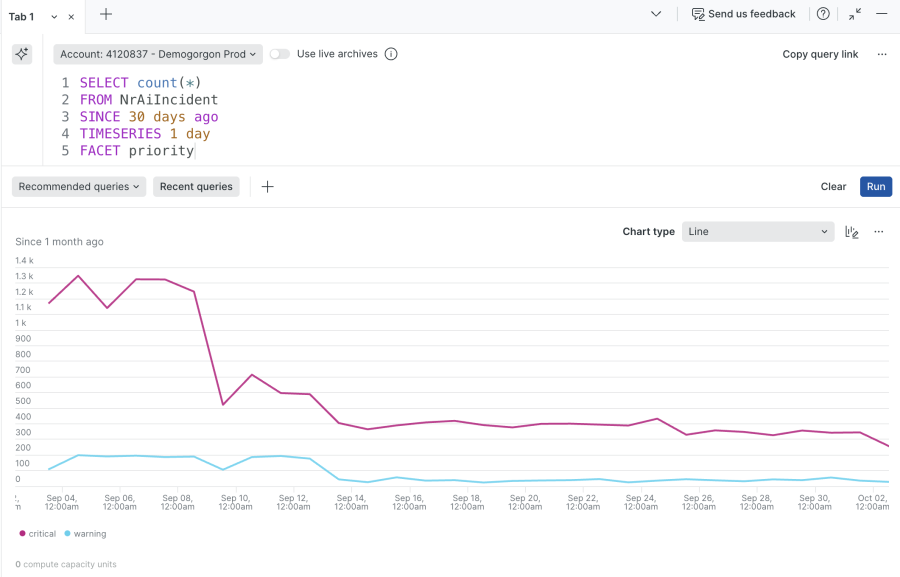The image size is (900, 577).
Task: Run the NRQL query
Action: [875, 186]
